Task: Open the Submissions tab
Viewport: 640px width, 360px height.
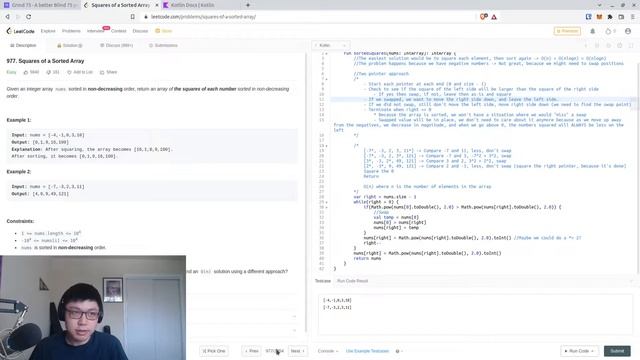Action: coord(163,45)
